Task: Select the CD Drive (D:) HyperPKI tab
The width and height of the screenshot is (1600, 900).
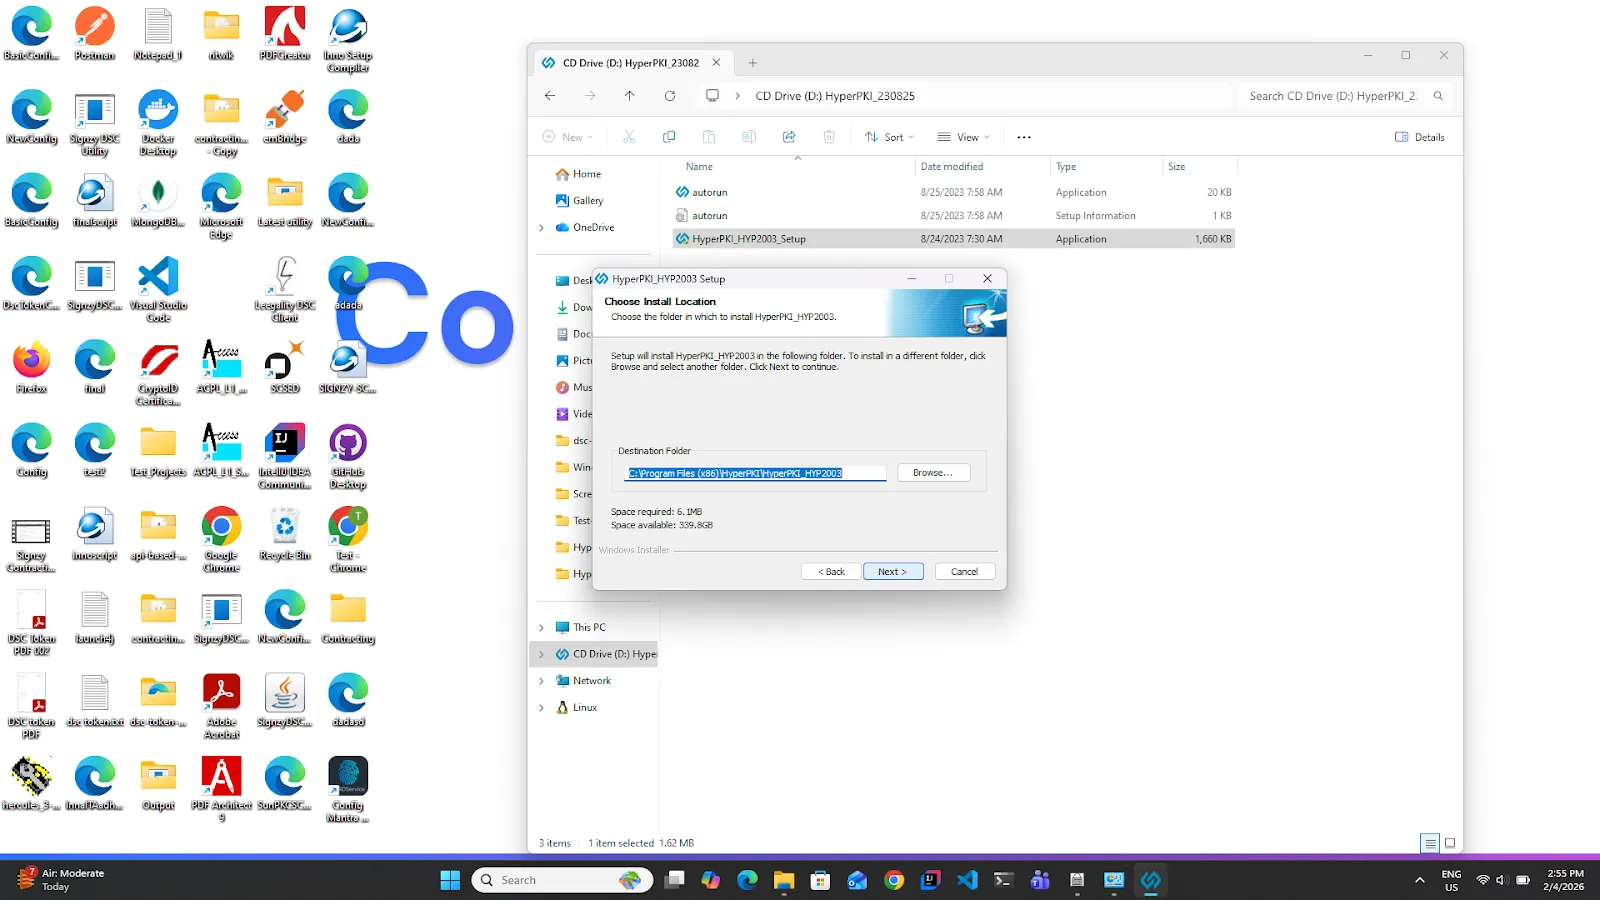Action: point(633,63)
